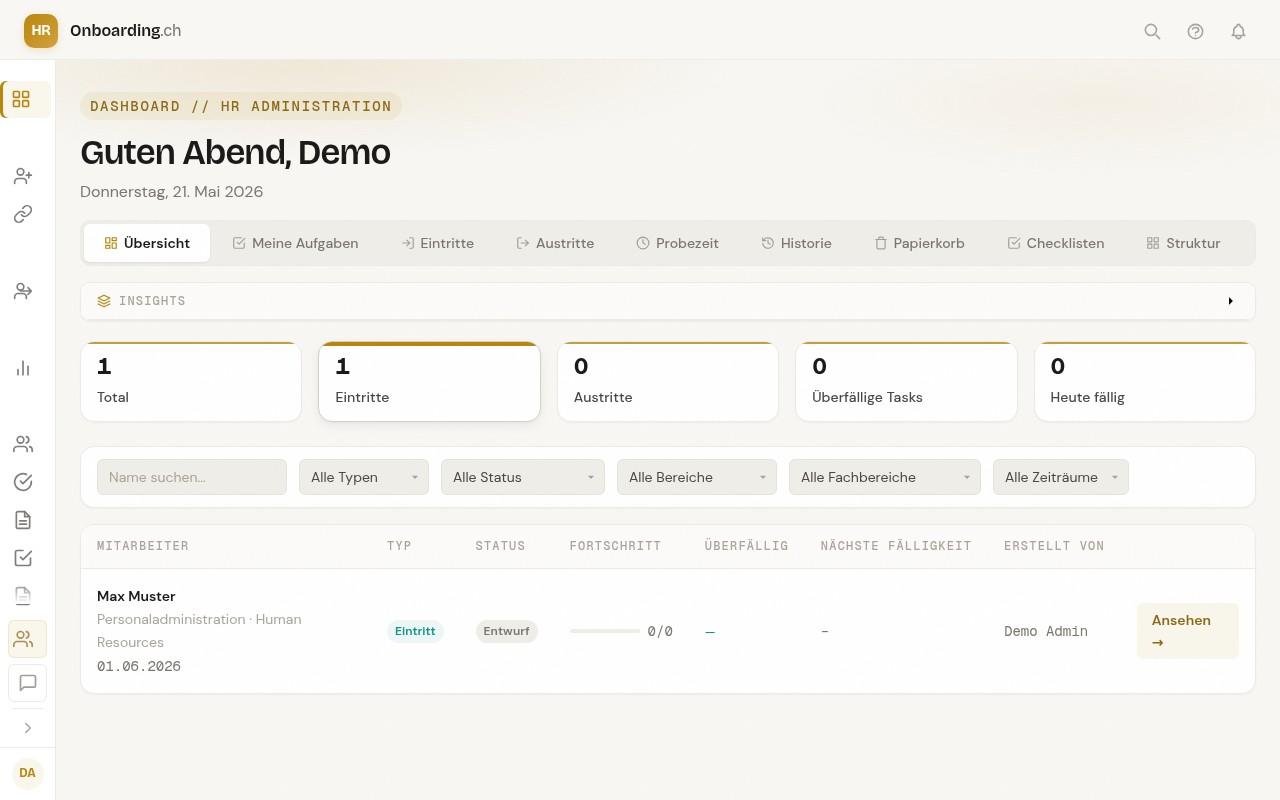The width and height of the screenshot is (1280, 800).
Task: Open the square checkbox sidebar icon
Action: [x=23, y=558]
